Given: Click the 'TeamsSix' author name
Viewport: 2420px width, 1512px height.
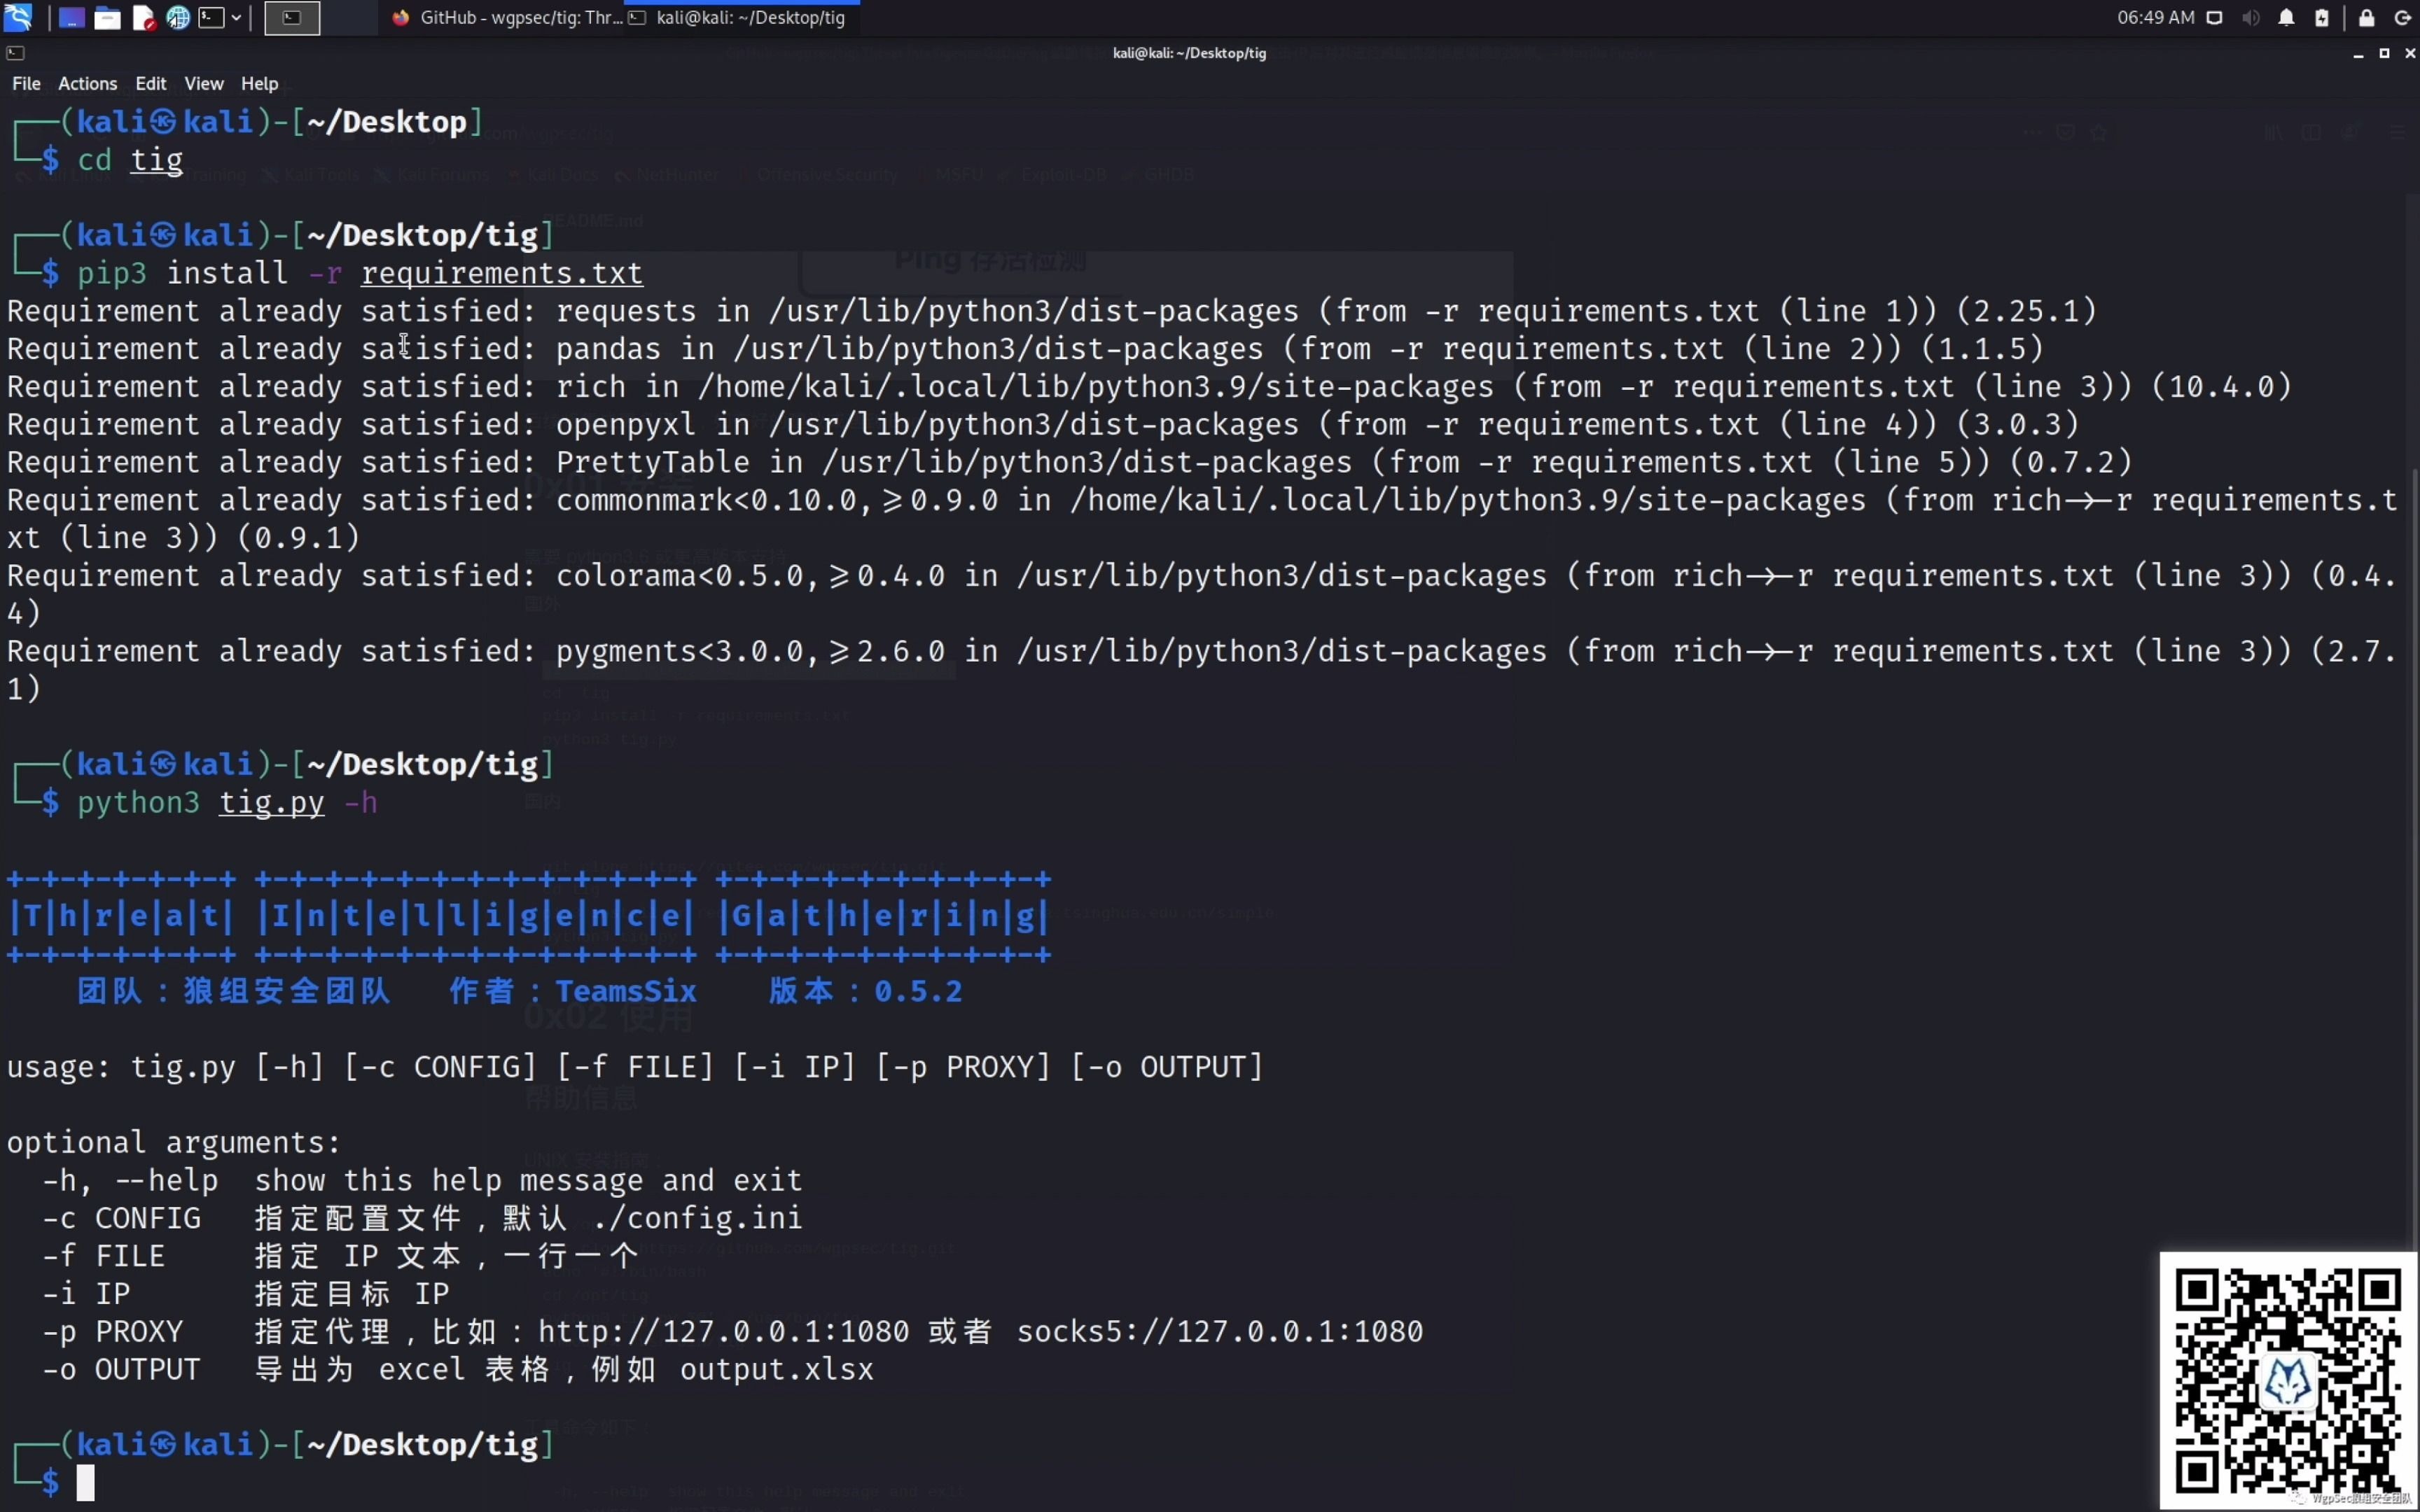Looking at the screenshot, I should [626, 992].
